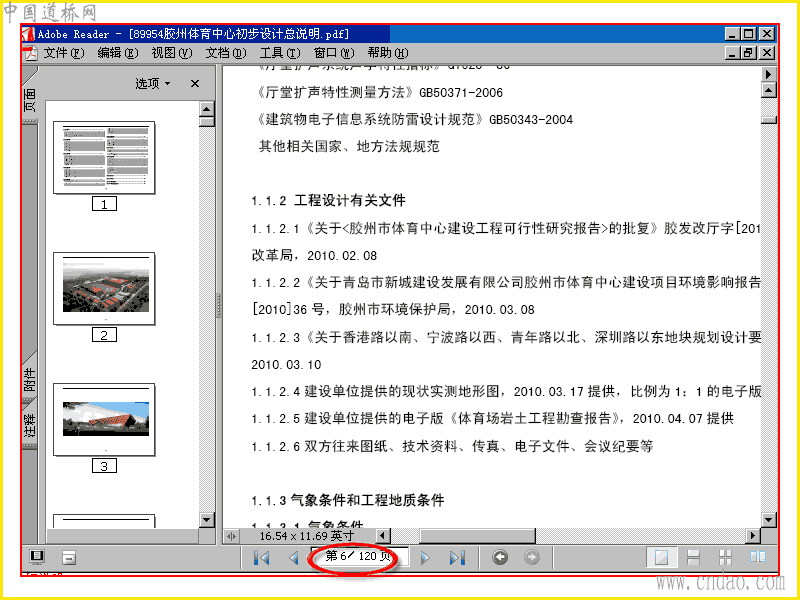This screenshot has width=800, height=600.
Task: Go to the first page
Action: [x=261, y=557]
